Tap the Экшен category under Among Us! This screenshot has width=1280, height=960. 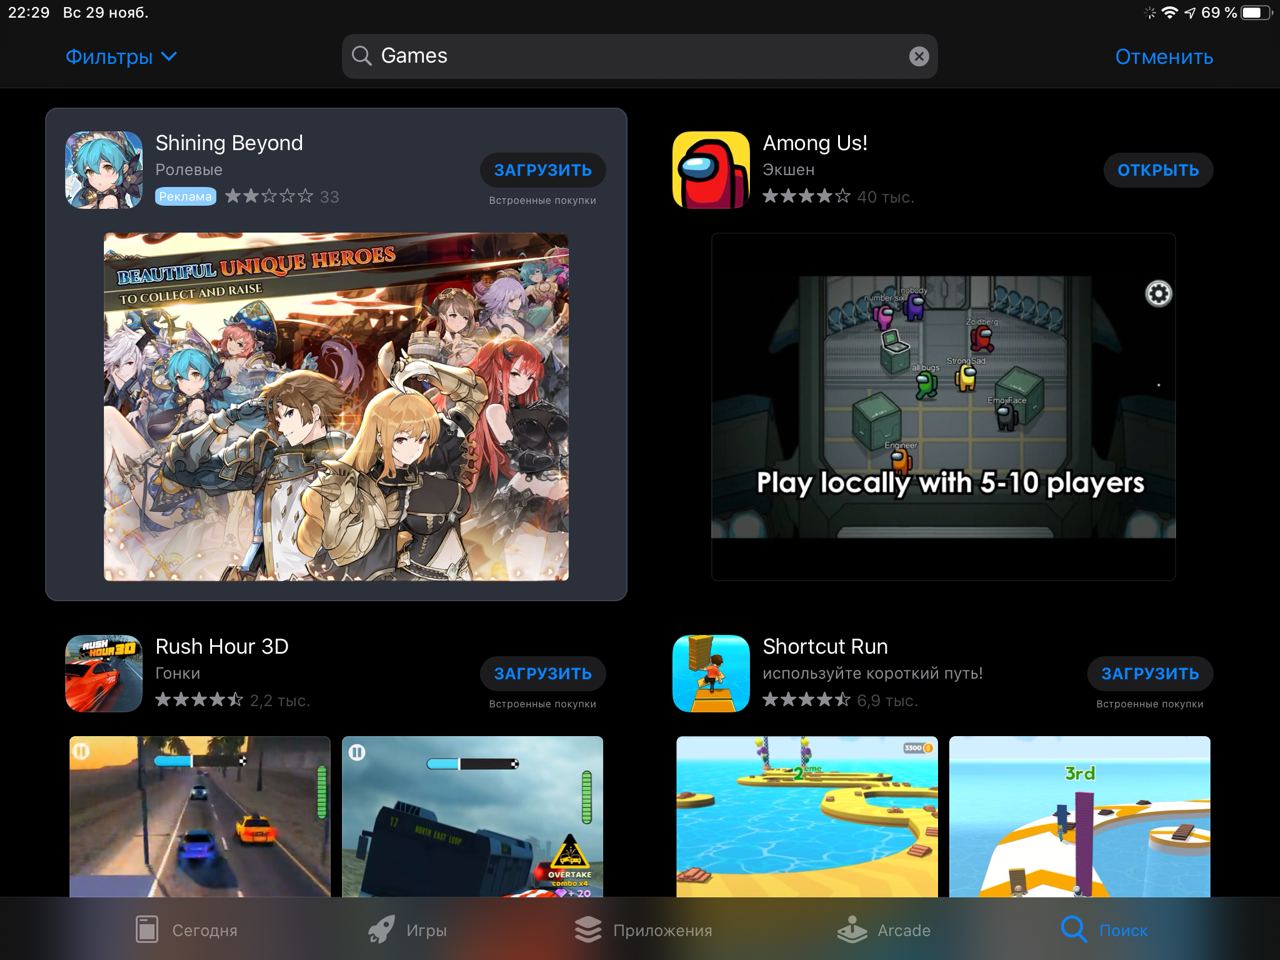coord(788,170)
